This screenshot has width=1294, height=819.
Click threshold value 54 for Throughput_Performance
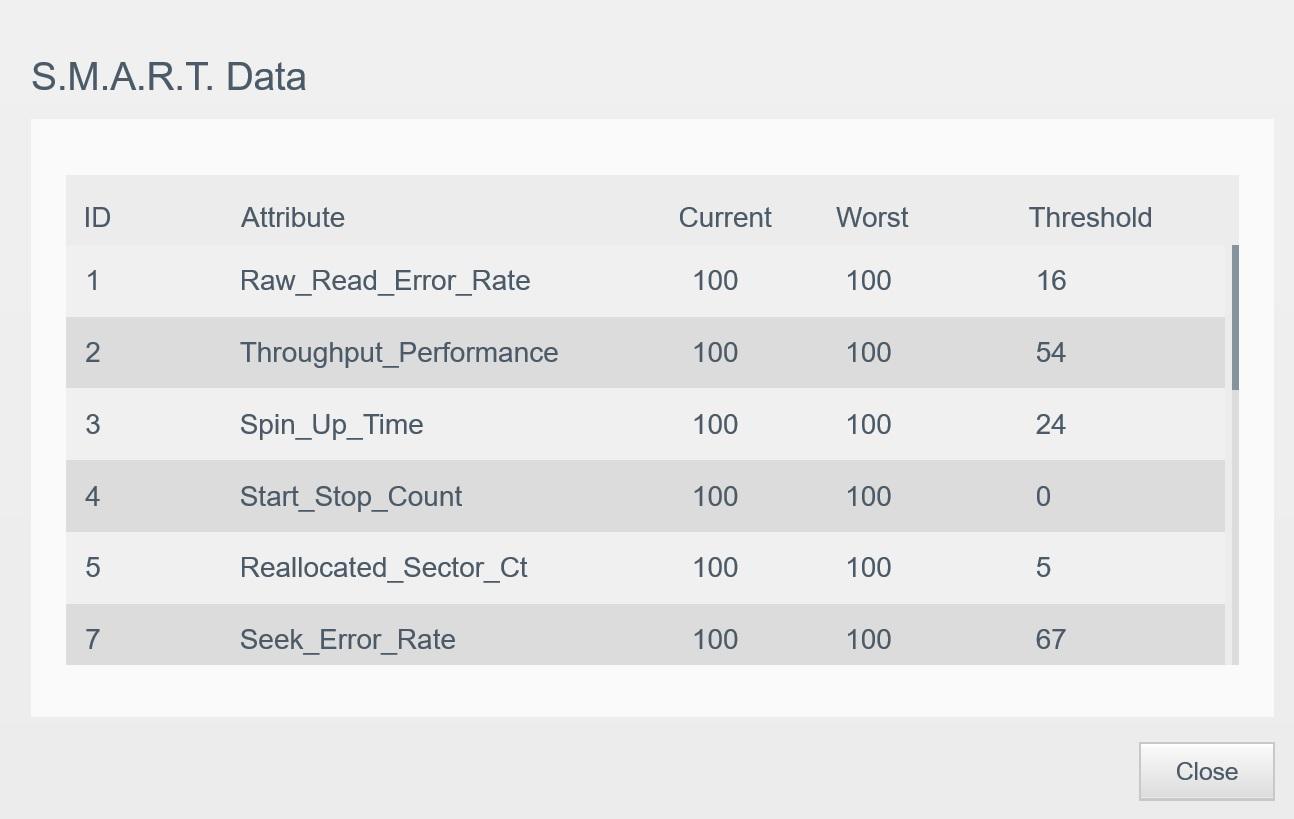(x=1051, y=353)
